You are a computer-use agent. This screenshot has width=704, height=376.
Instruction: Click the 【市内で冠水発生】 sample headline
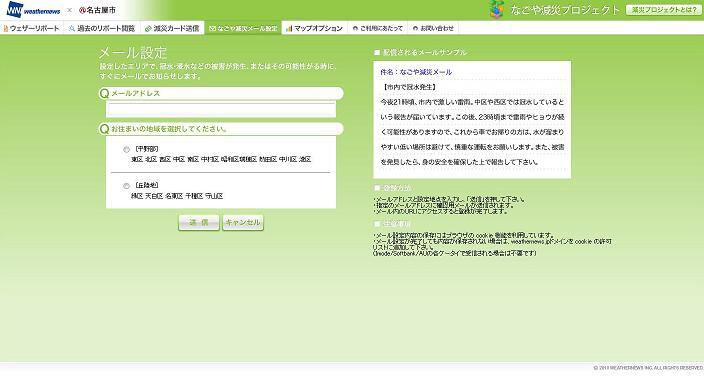click(x=409, y=87)
